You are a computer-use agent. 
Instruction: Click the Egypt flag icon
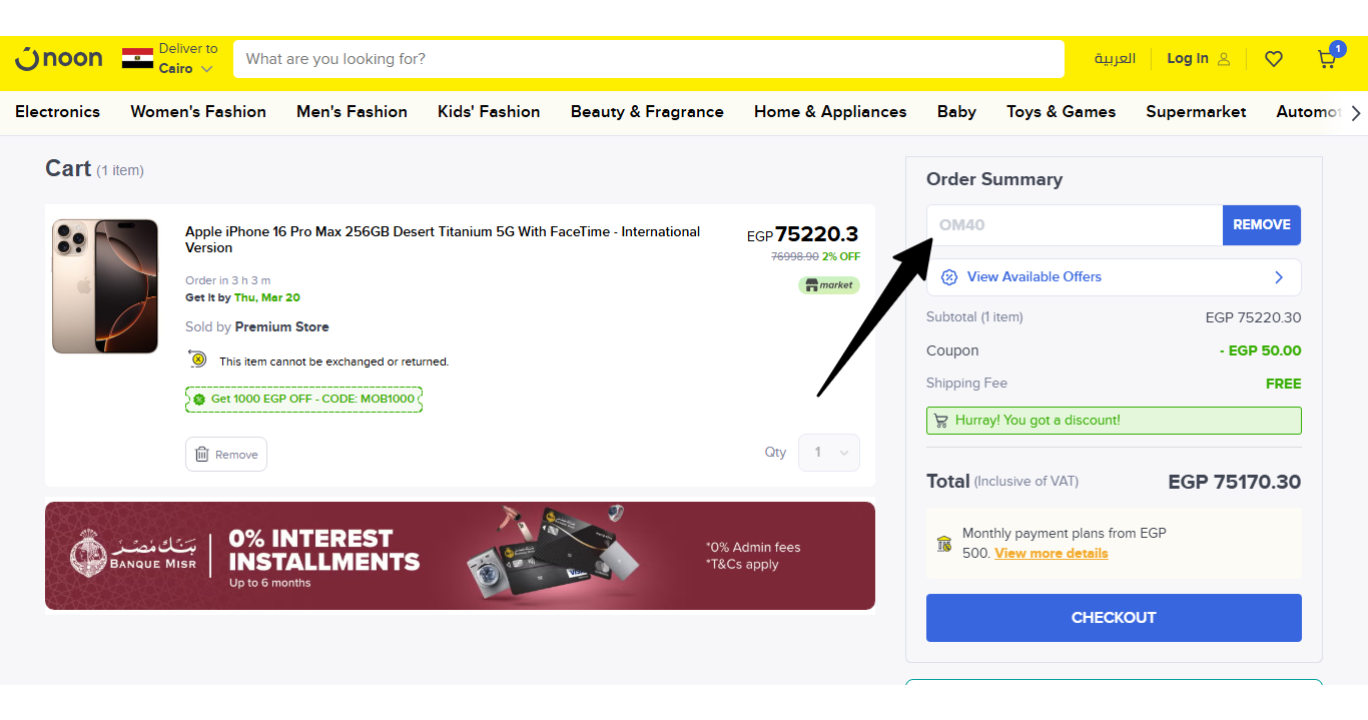137,58
